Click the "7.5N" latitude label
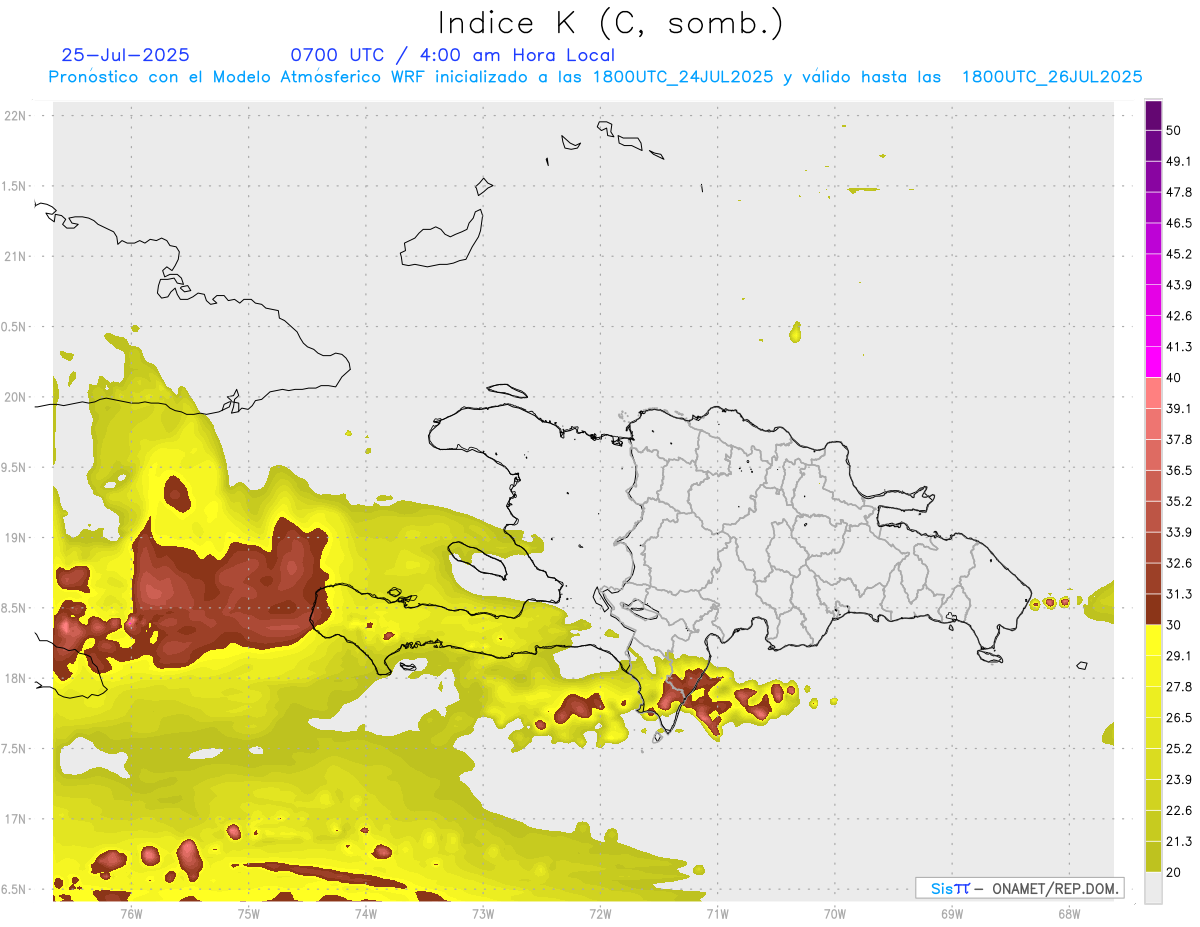The width and height of the screenshot is (1200, 927). click(x=15, y=748)
